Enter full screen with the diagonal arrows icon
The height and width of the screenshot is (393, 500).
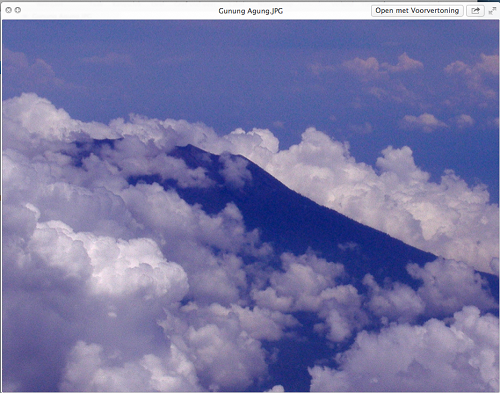pyautogui.click(x=492, y=11)
